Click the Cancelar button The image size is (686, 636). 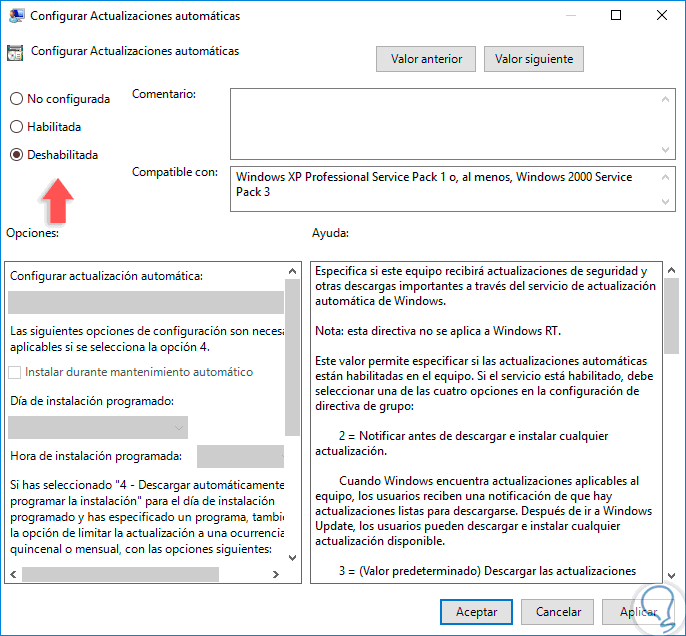click(x=558, y=612)
